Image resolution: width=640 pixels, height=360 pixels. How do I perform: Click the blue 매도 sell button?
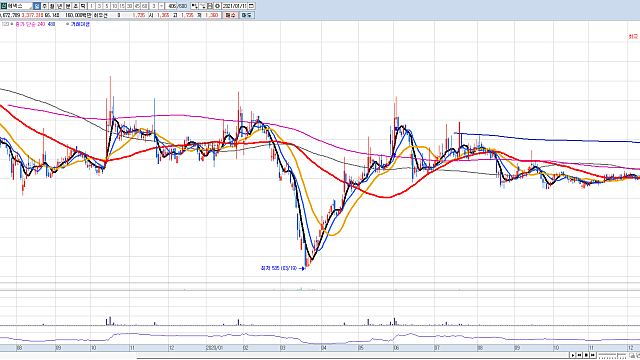point(247,15)
